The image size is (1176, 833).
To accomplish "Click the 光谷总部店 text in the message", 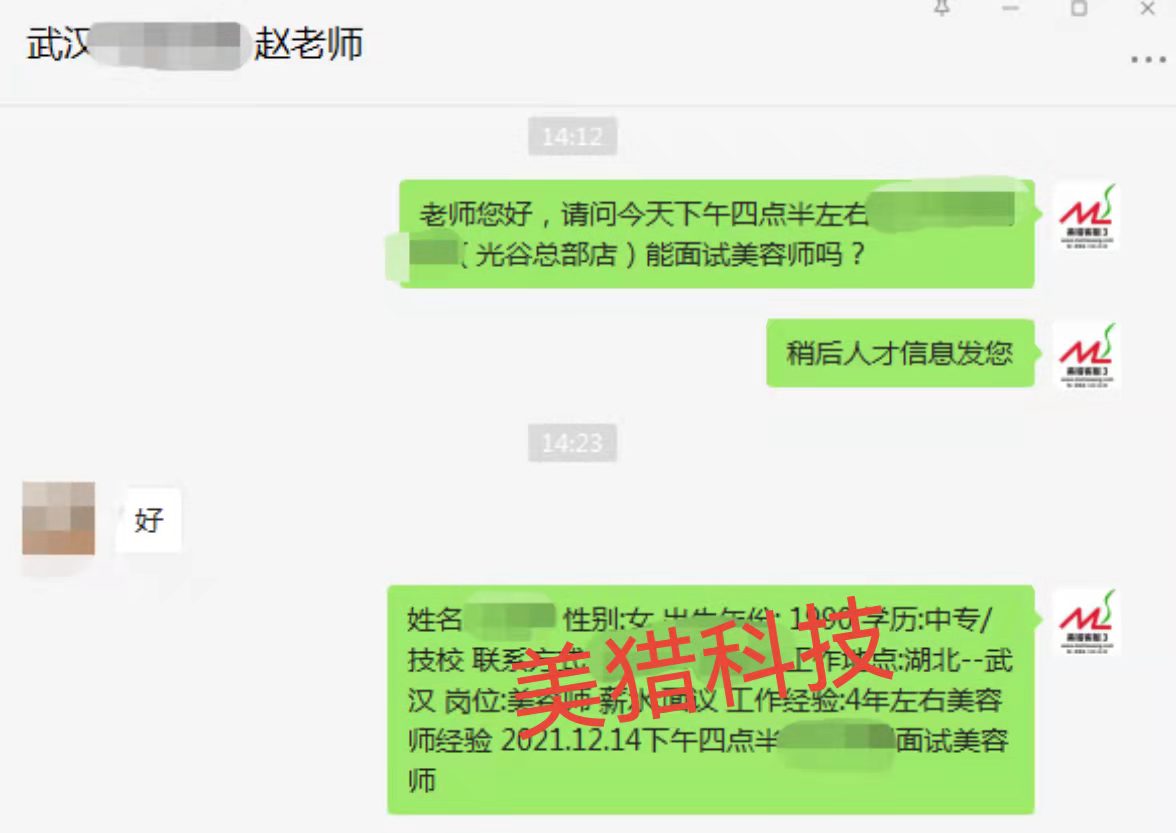I will coord(545,255).
